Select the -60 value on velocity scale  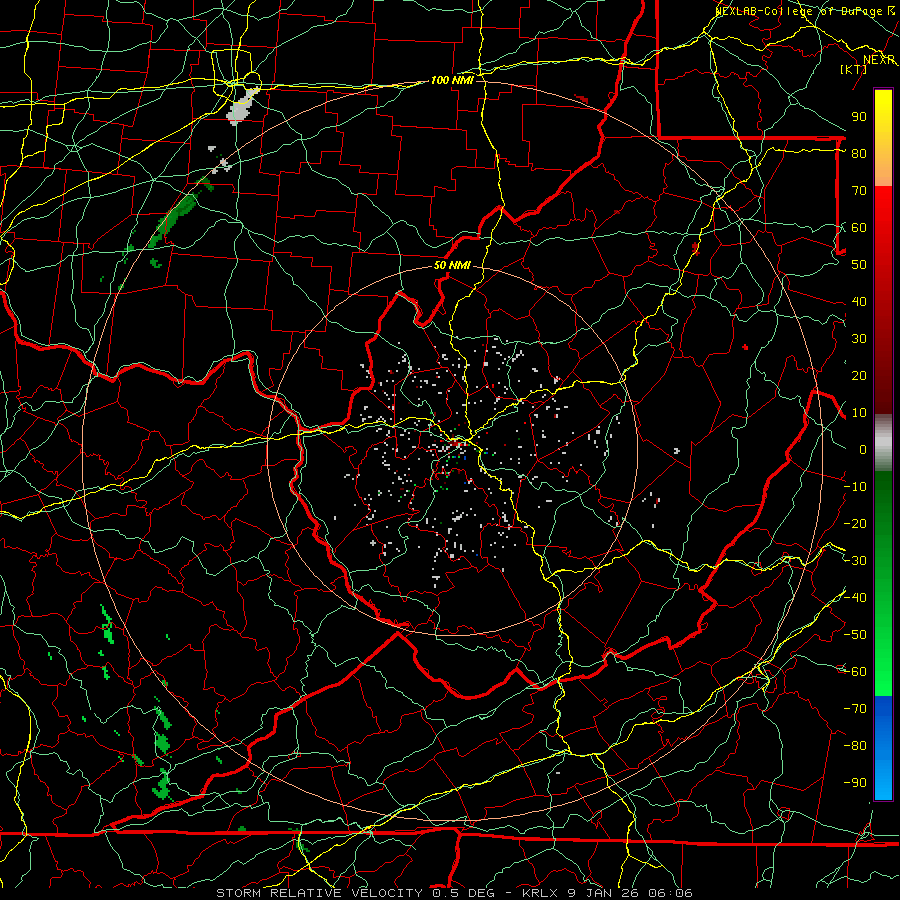click(855, 672)
